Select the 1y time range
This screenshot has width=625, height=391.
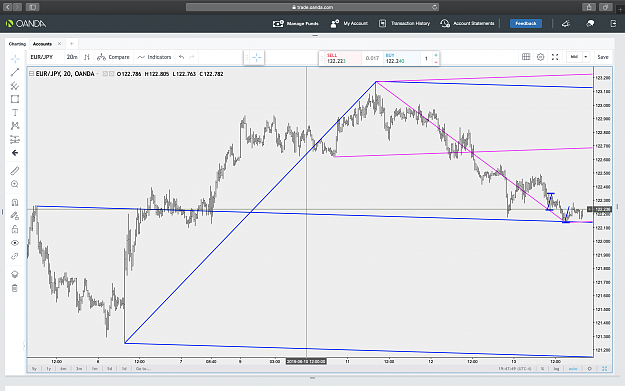49,369
